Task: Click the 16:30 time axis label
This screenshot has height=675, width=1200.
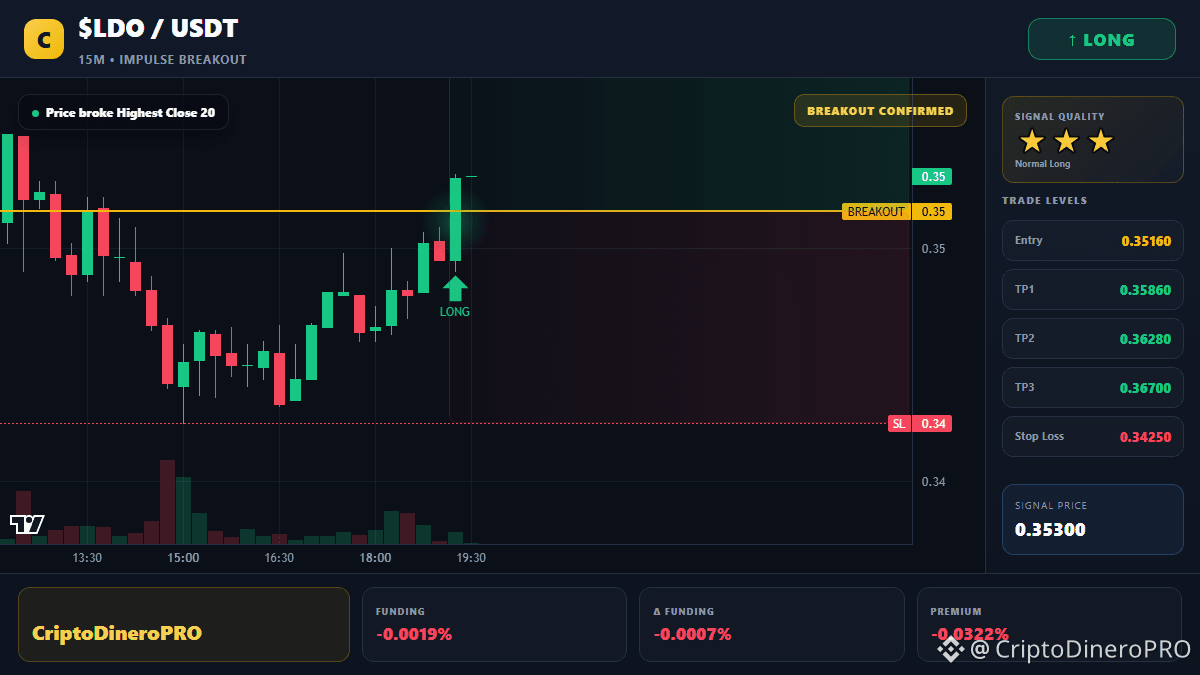Action: pos(279,558)
